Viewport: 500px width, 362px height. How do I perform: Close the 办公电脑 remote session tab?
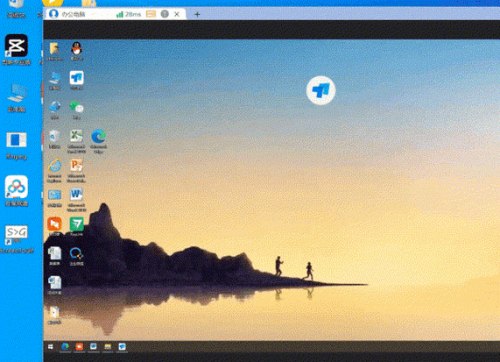177,14
